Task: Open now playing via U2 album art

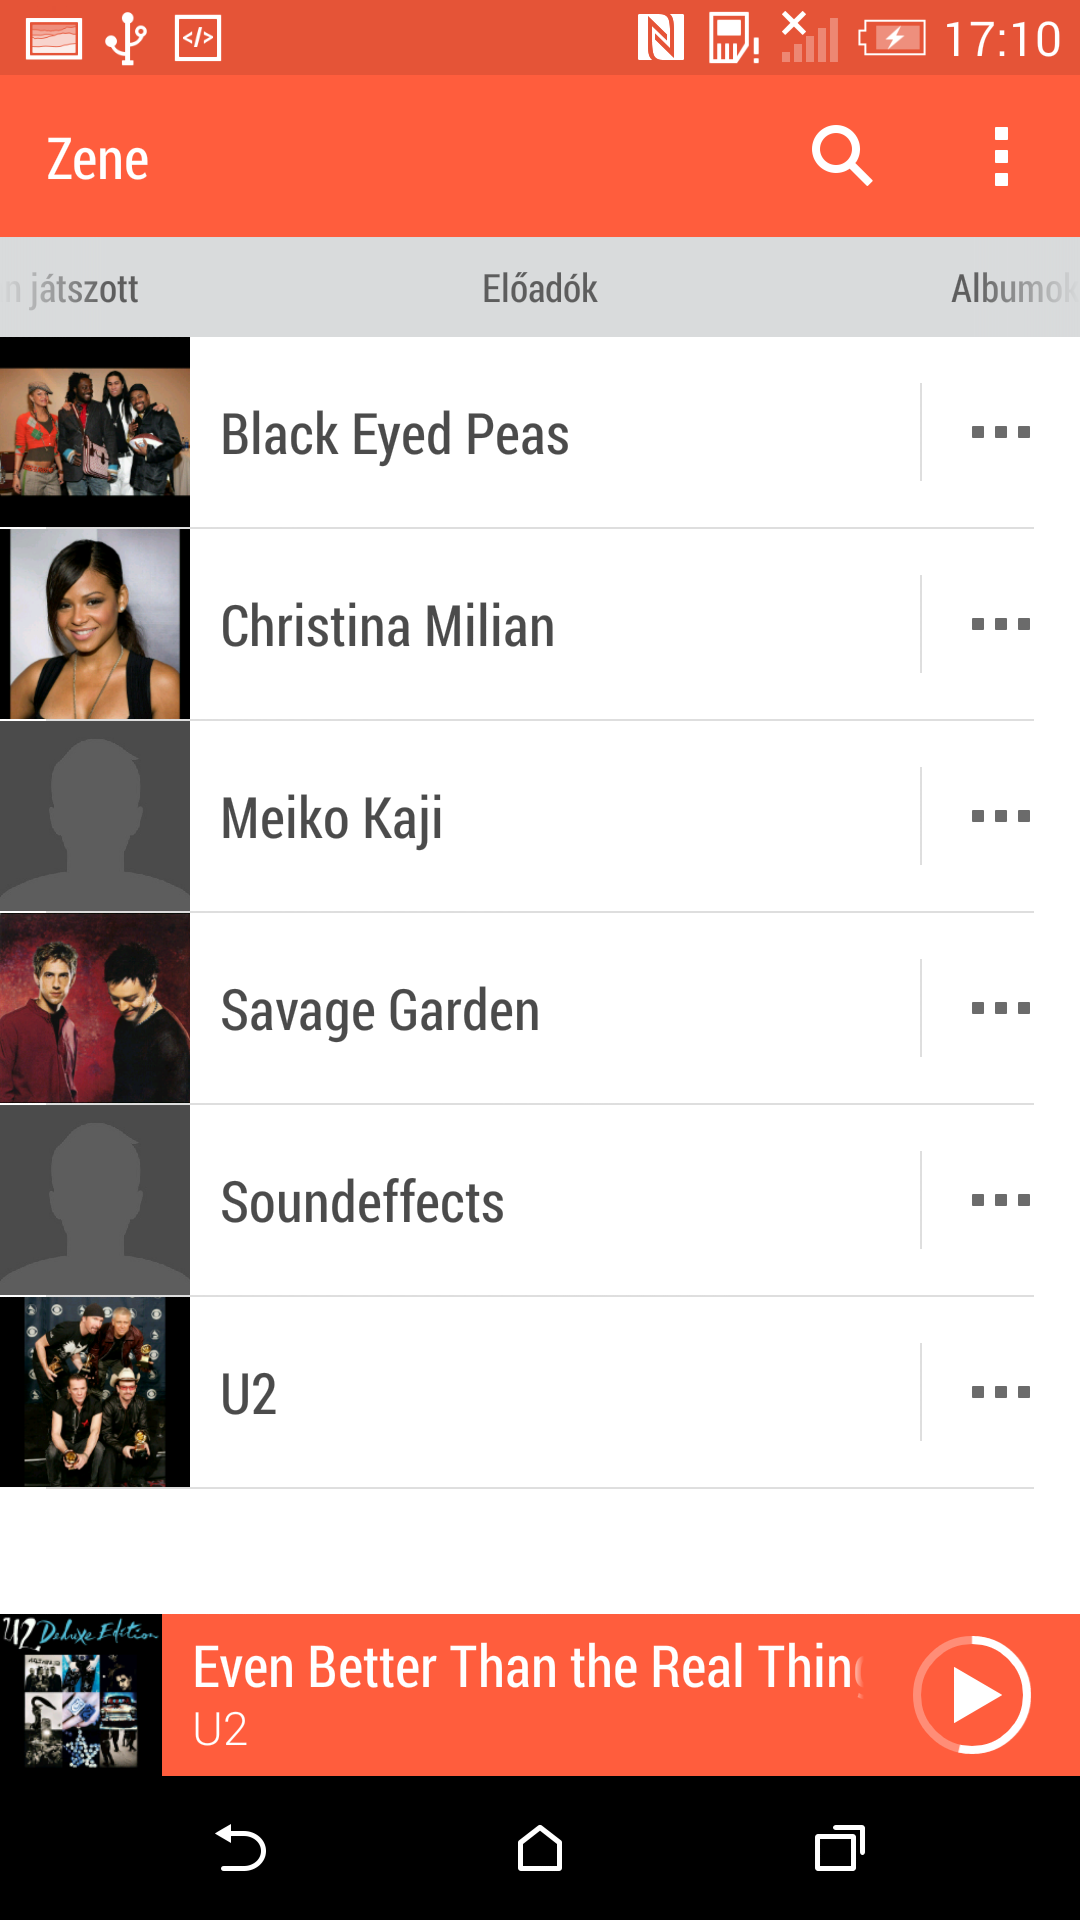Action: [81, 1695]
